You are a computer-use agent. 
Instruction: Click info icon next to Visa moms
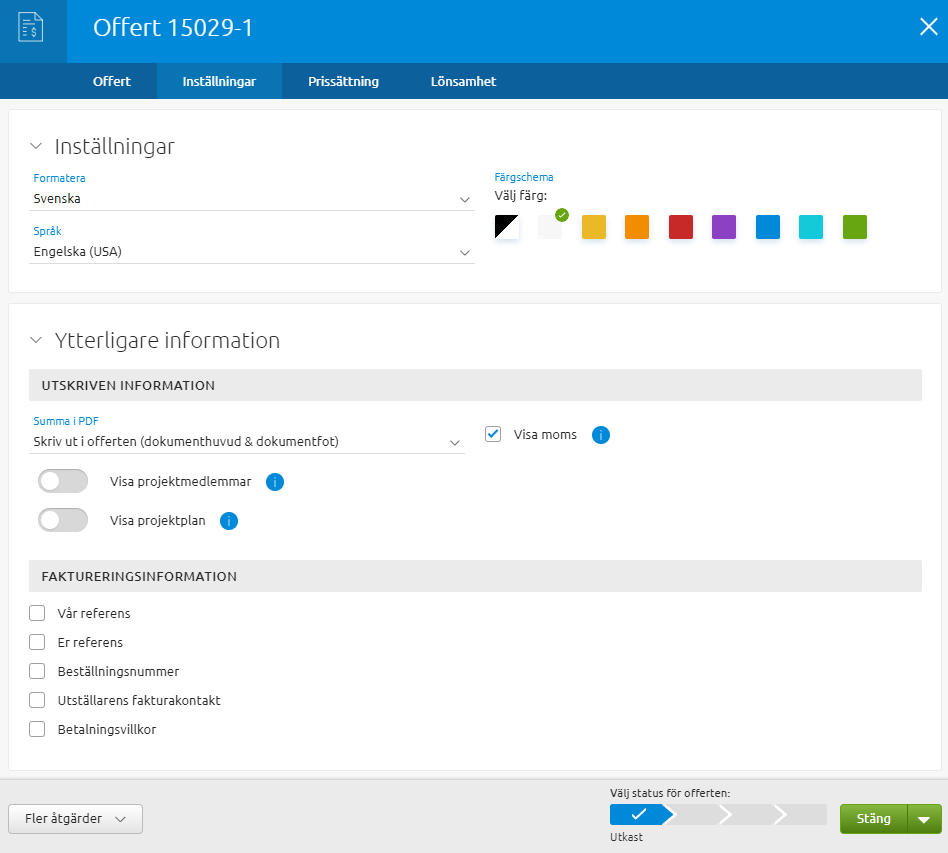(601, 435)
